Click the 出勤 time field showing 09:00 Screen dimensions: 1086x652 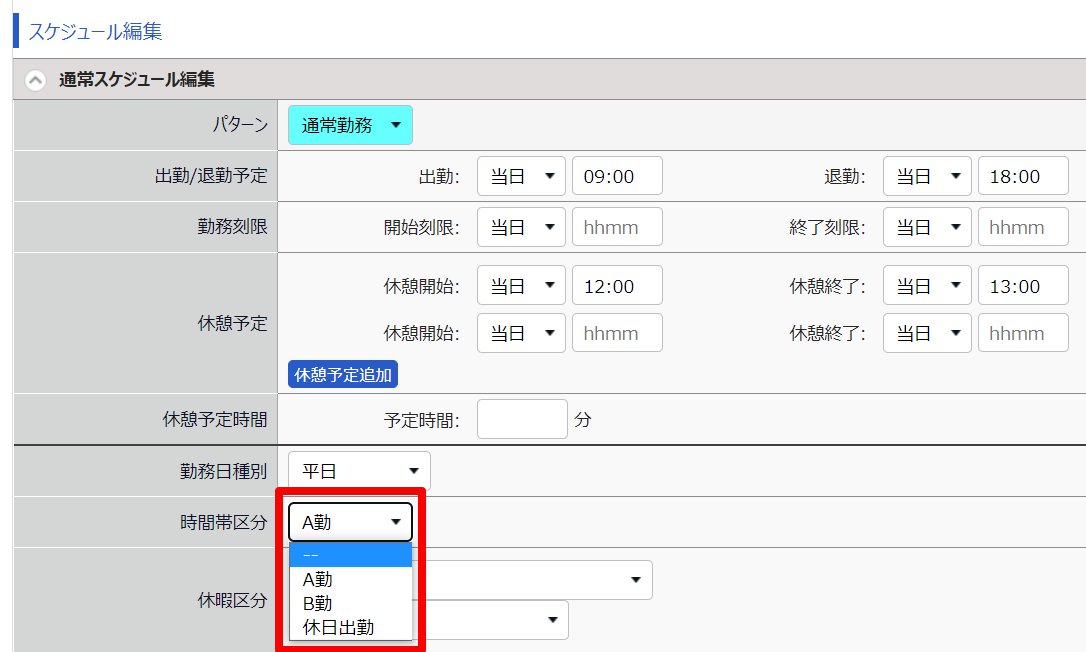pyautogui.click(x=617, y=176)
